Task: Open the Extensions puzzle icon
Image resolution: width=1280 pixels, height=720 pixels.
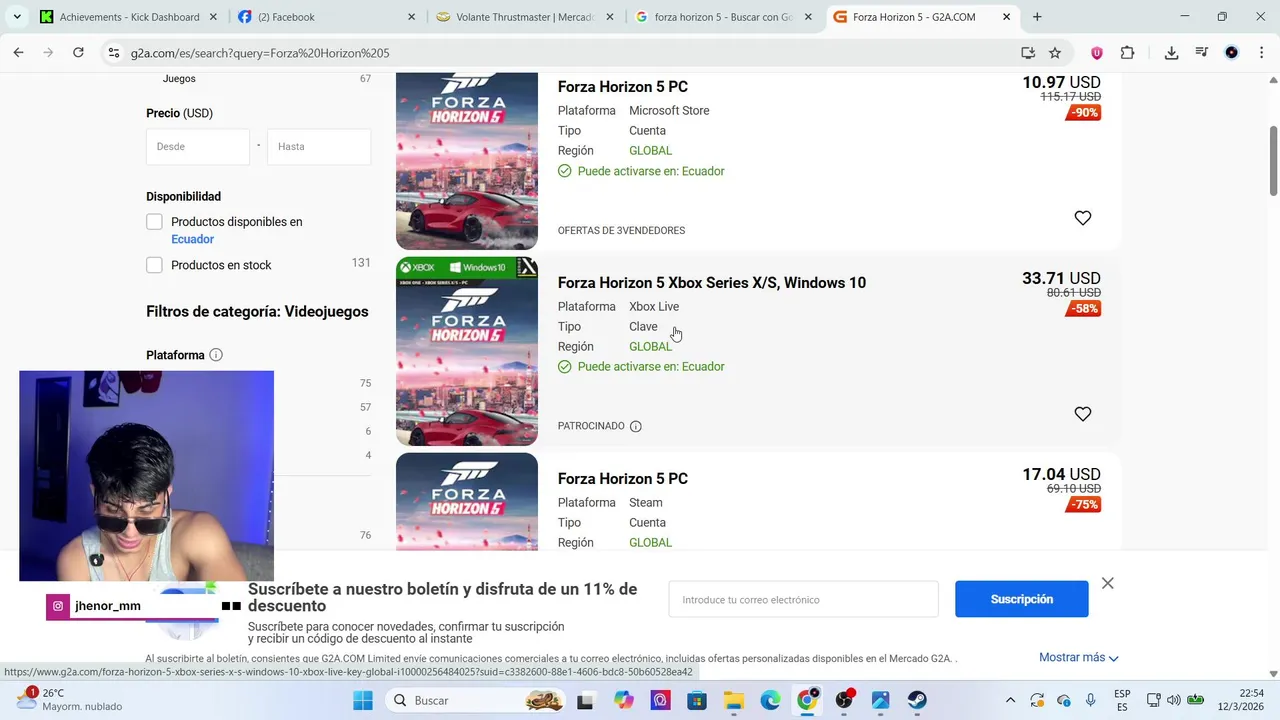Action: click(x=1128, y=53)
